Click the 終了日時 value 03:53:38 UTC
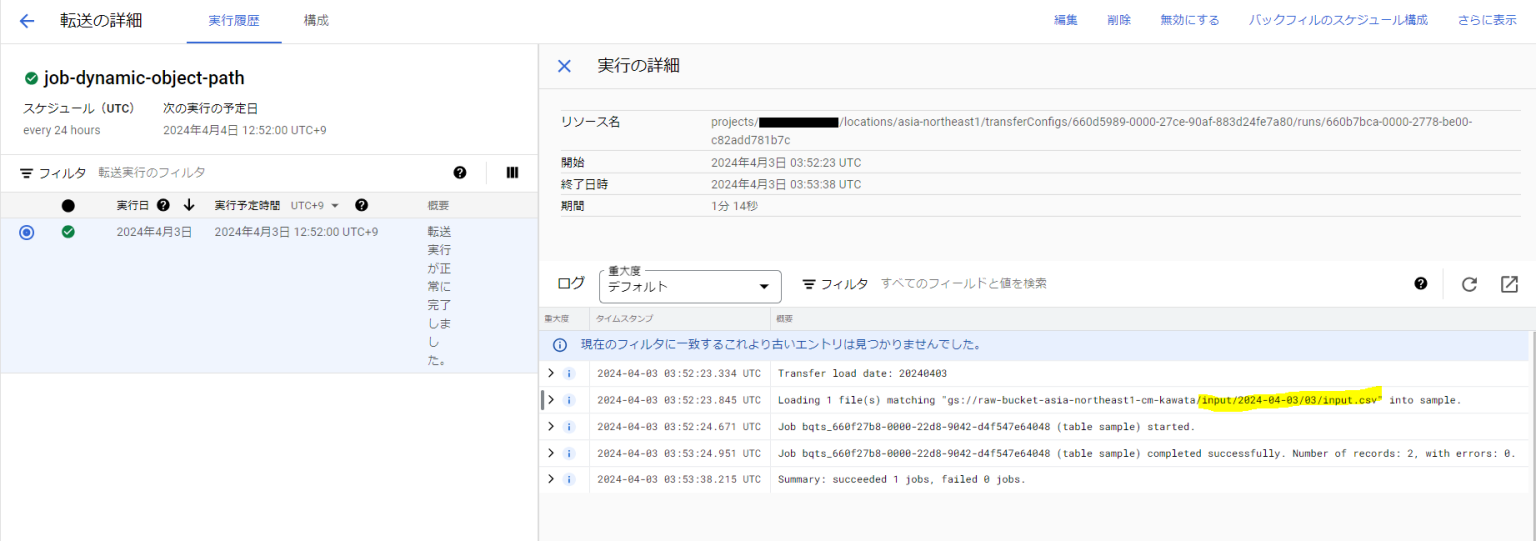The height and width of the screenshot is (541, 1536). point(786,184)
